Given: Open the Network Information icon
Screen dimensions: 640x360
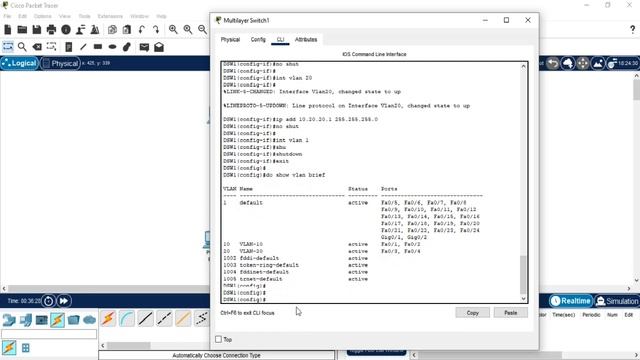Looking at the screenshot, I should [66, 29].
